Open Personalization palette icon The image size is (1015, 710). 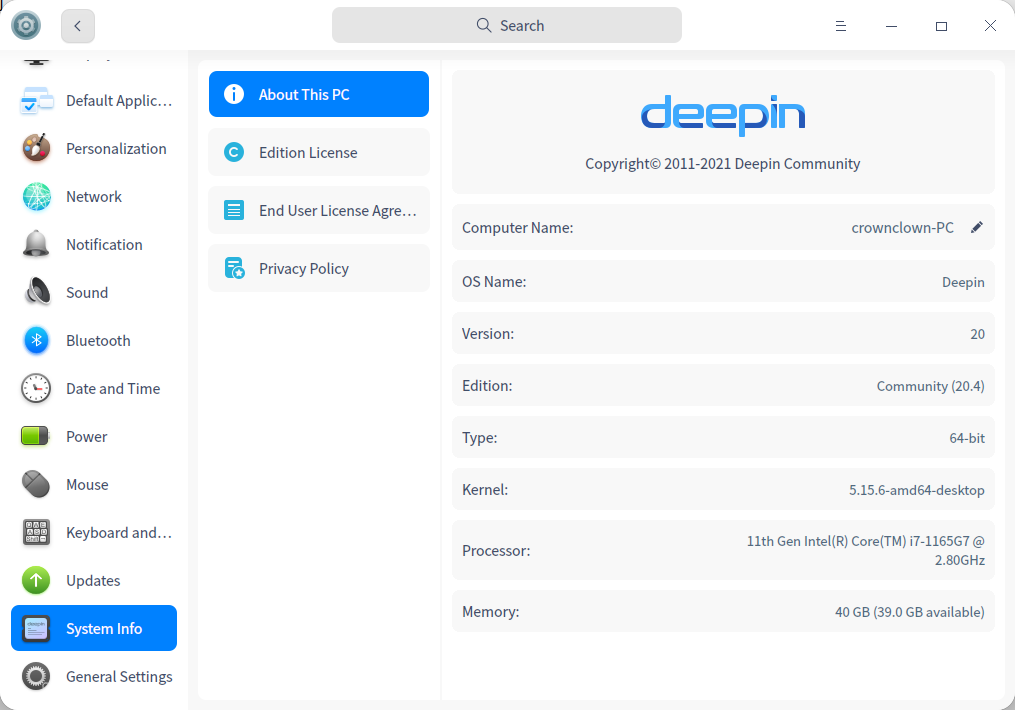pyautogui.click(x=36, y=149)
